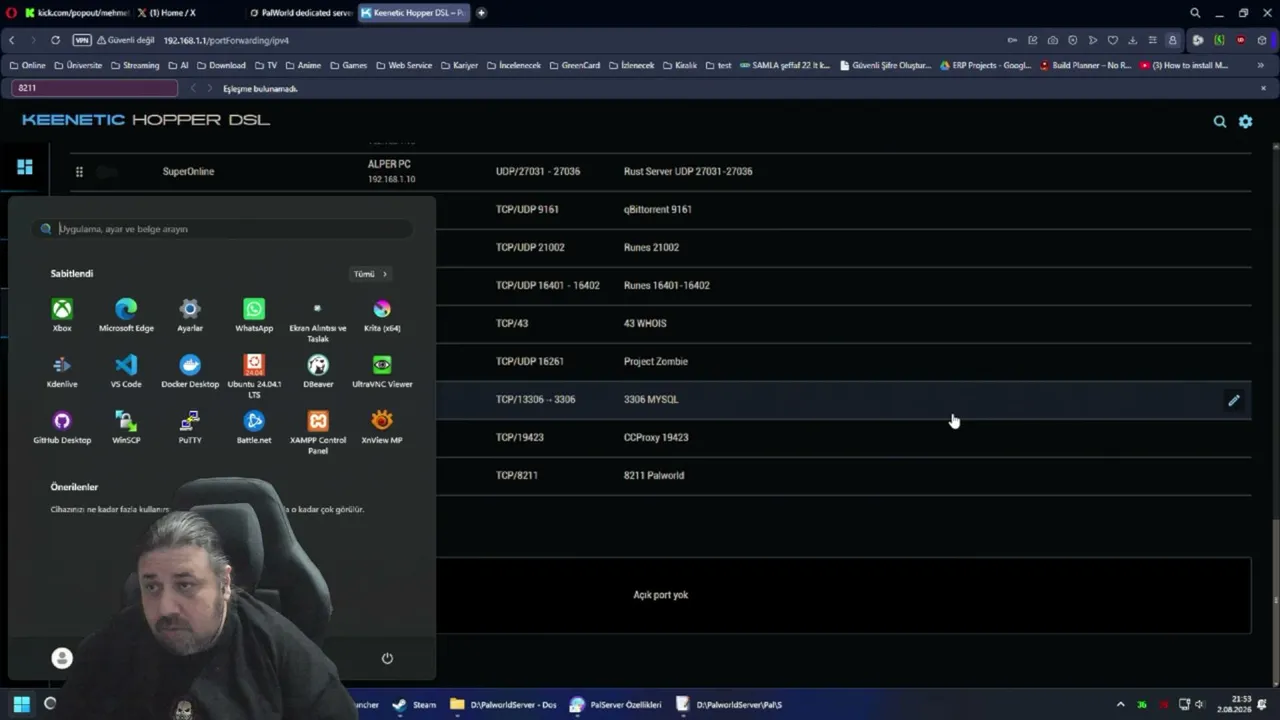Open GitHub Desktop from the Start menu
This screenshot has width=1280, height=720.
coord(62,426)
